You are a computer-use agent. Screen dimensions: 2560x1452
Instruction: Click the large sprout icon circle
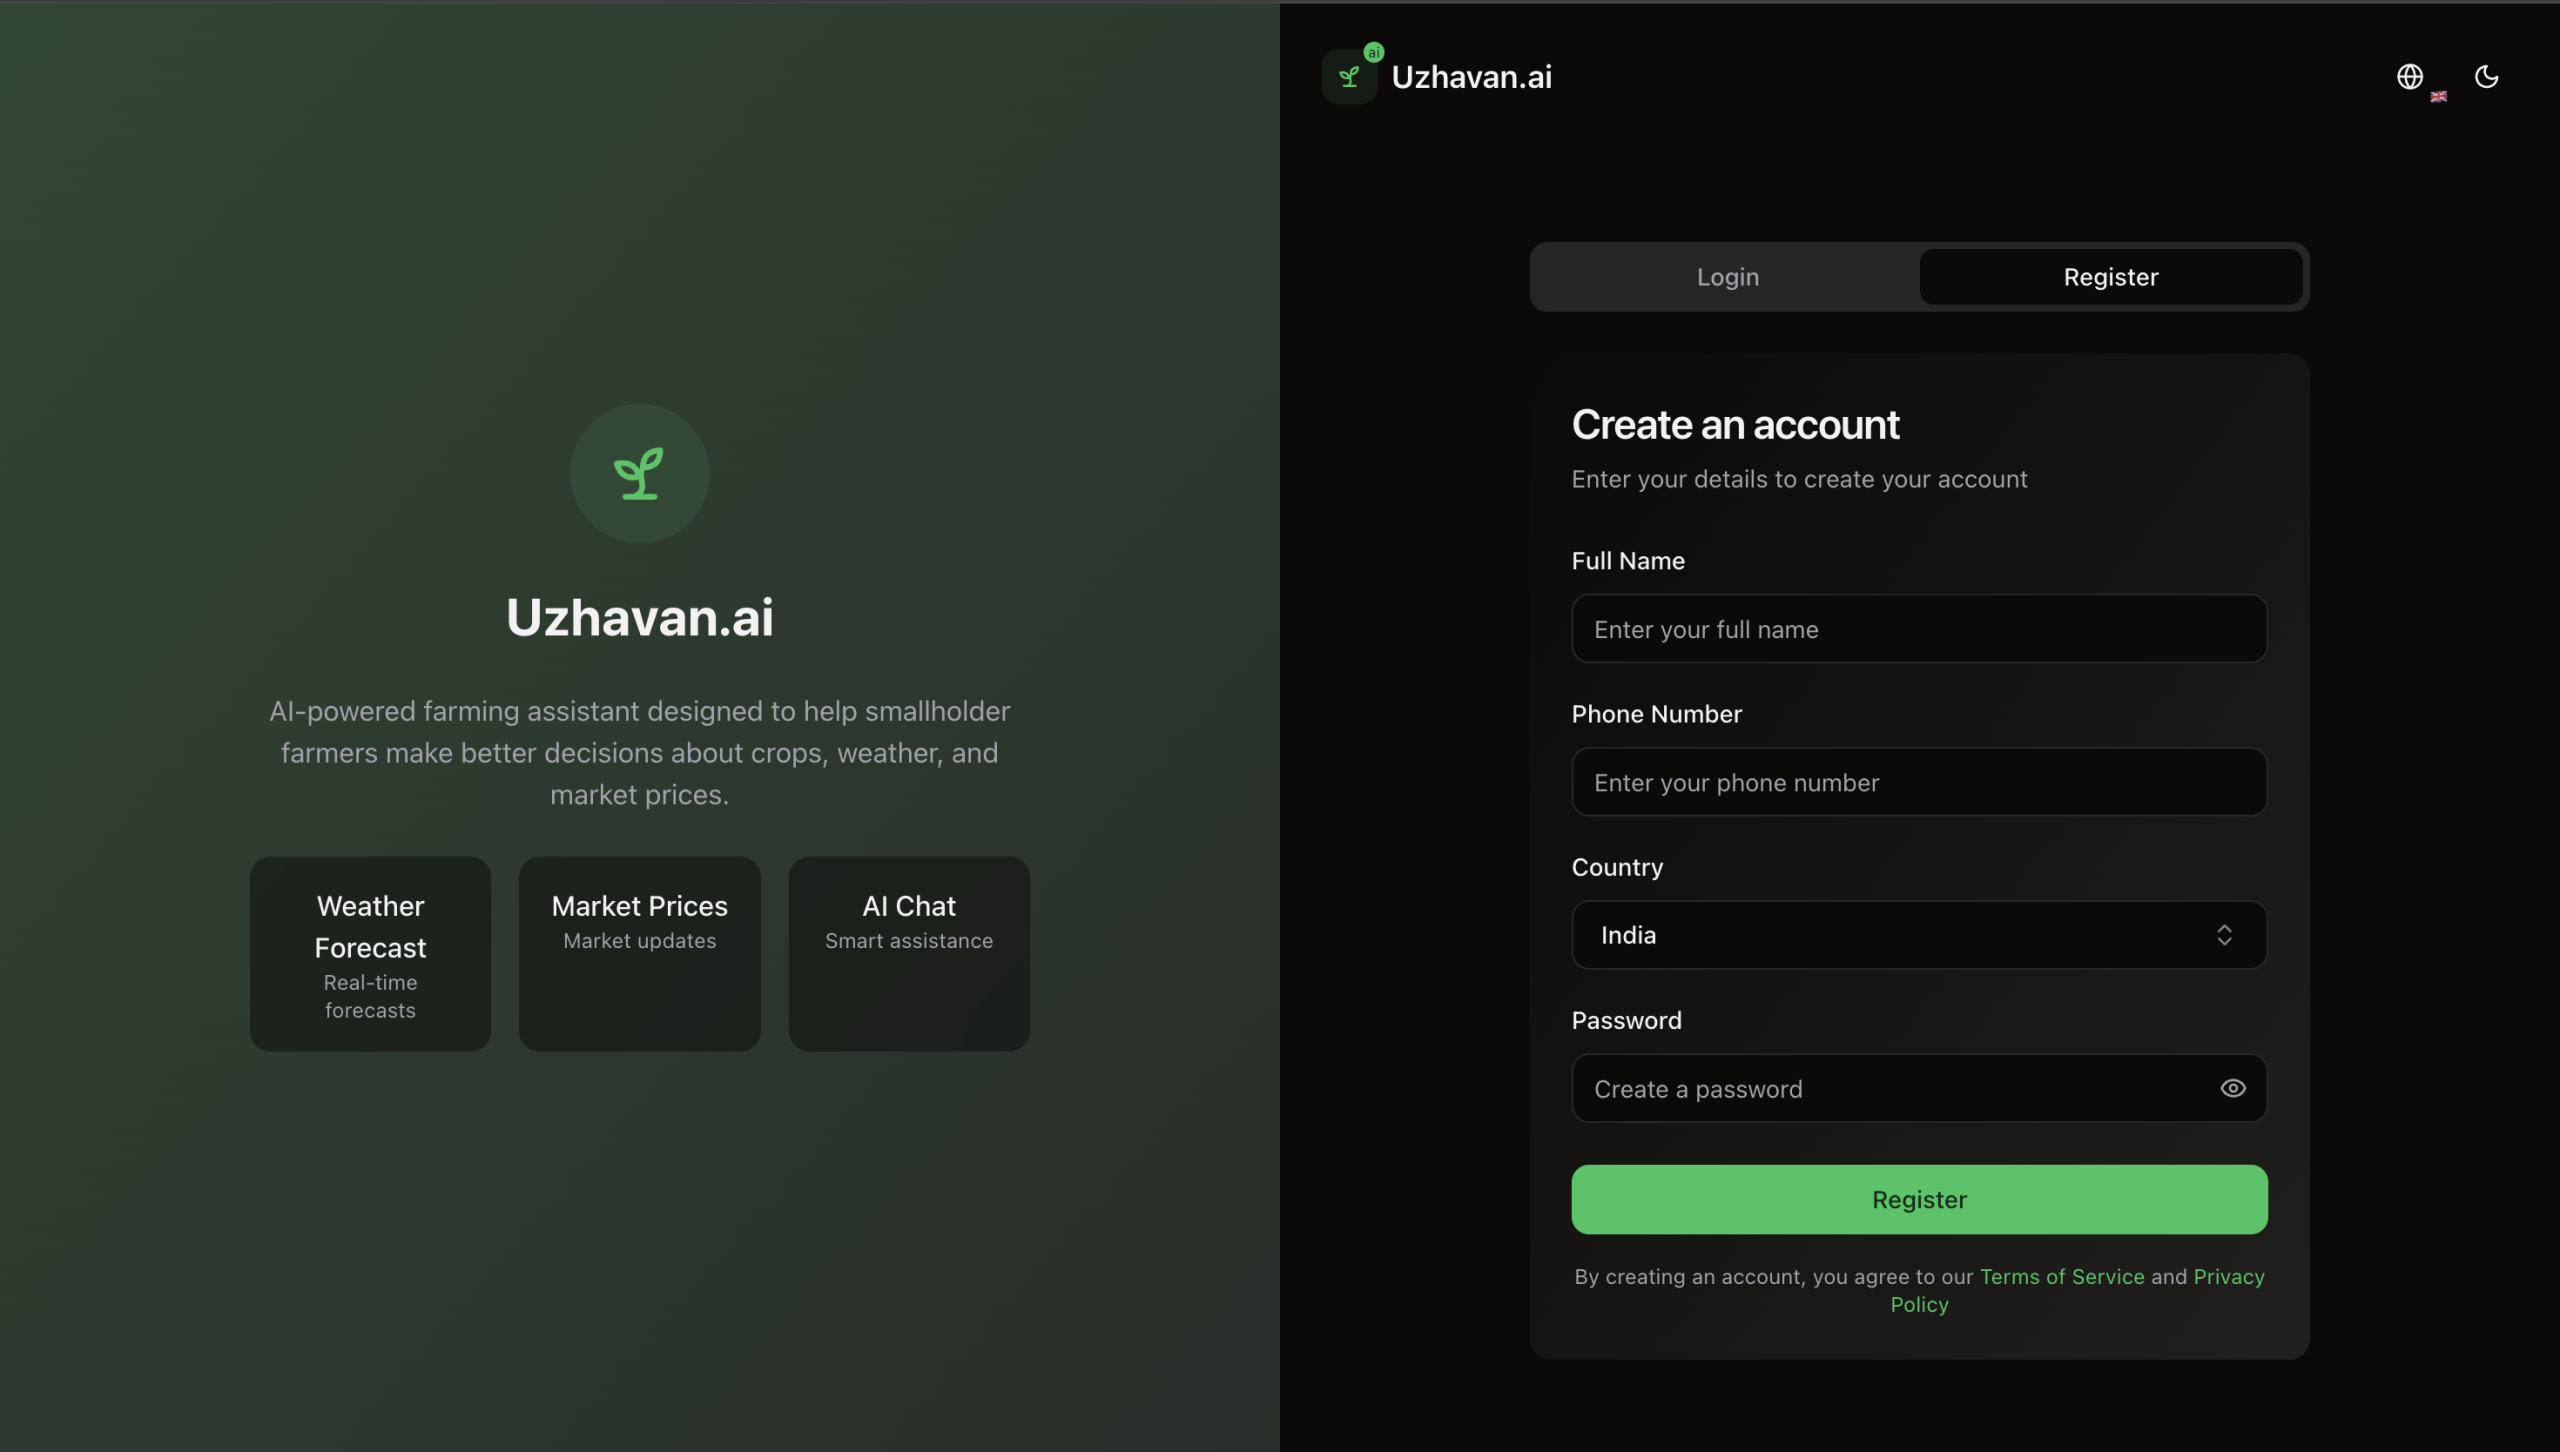[x=640, y=473]
